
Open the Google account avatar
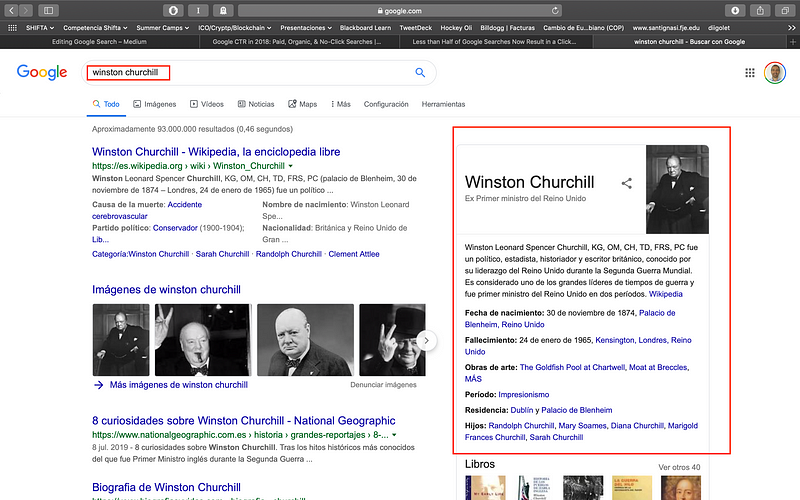pyautogui.click(x=774, y=72)
